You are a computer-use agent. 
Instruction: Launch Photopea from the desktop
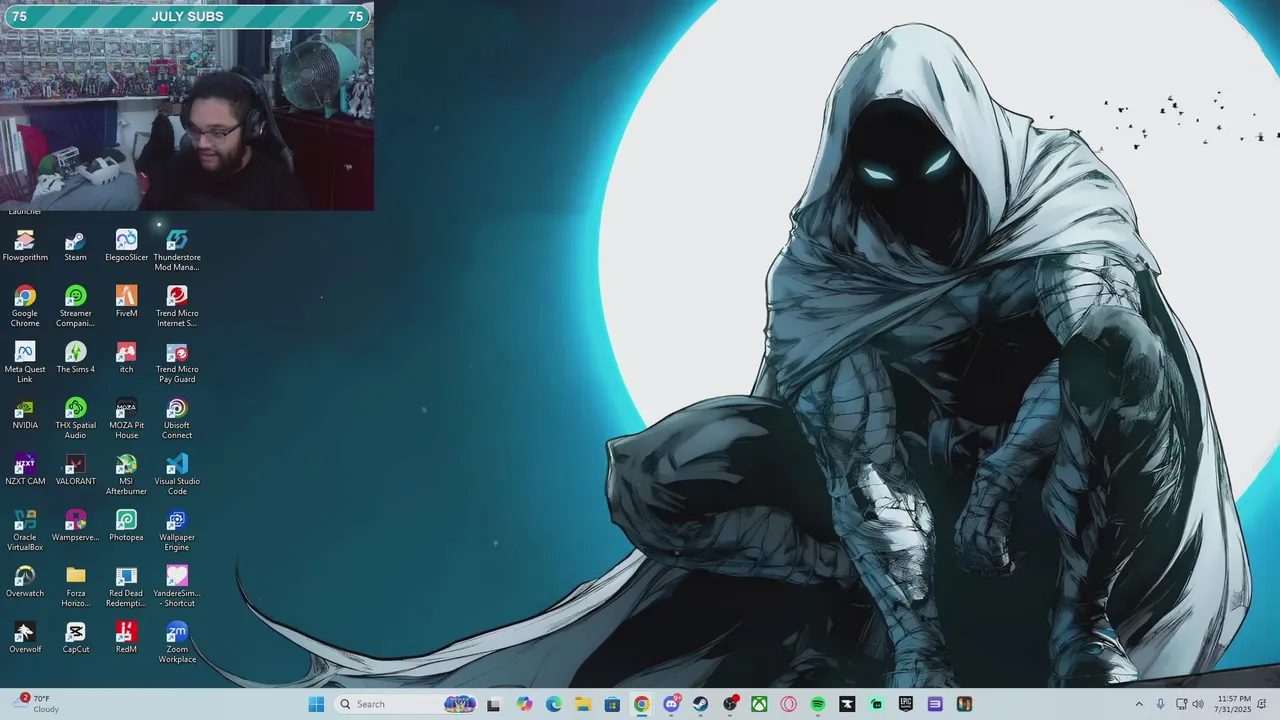point(126,525)
